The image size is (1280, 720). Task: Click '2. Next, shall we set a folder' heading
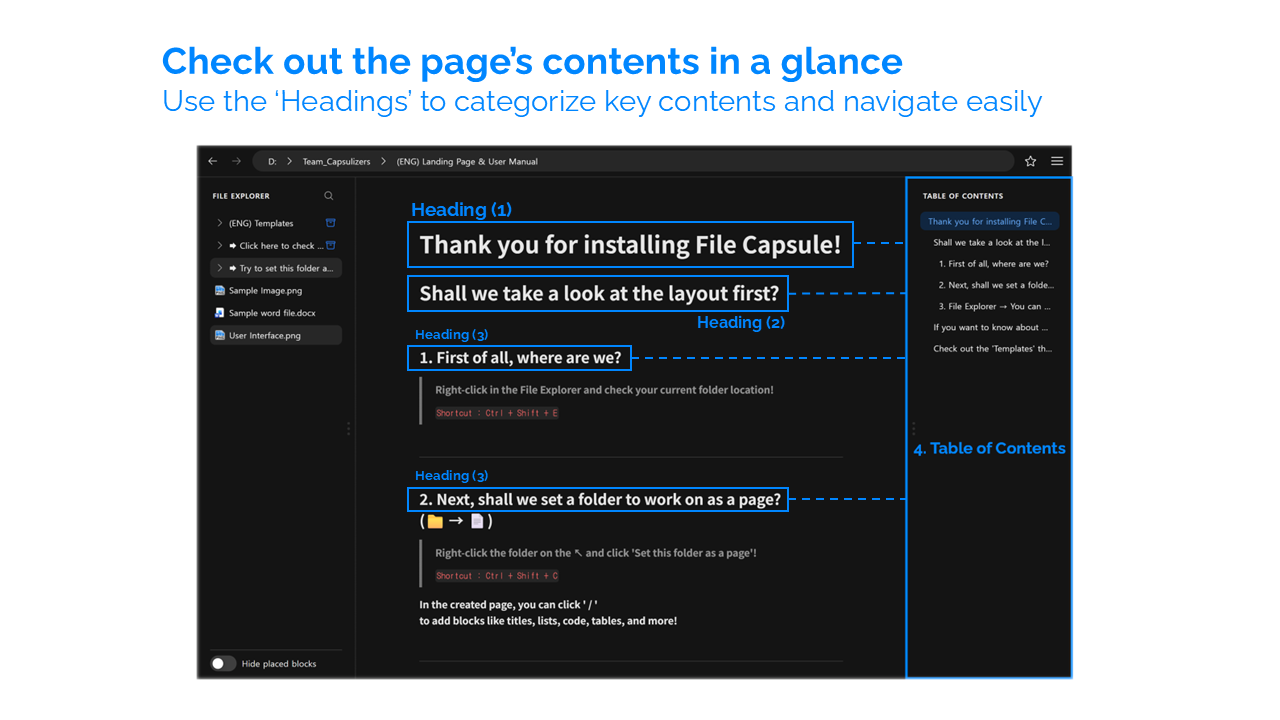[x=600, y=499]
